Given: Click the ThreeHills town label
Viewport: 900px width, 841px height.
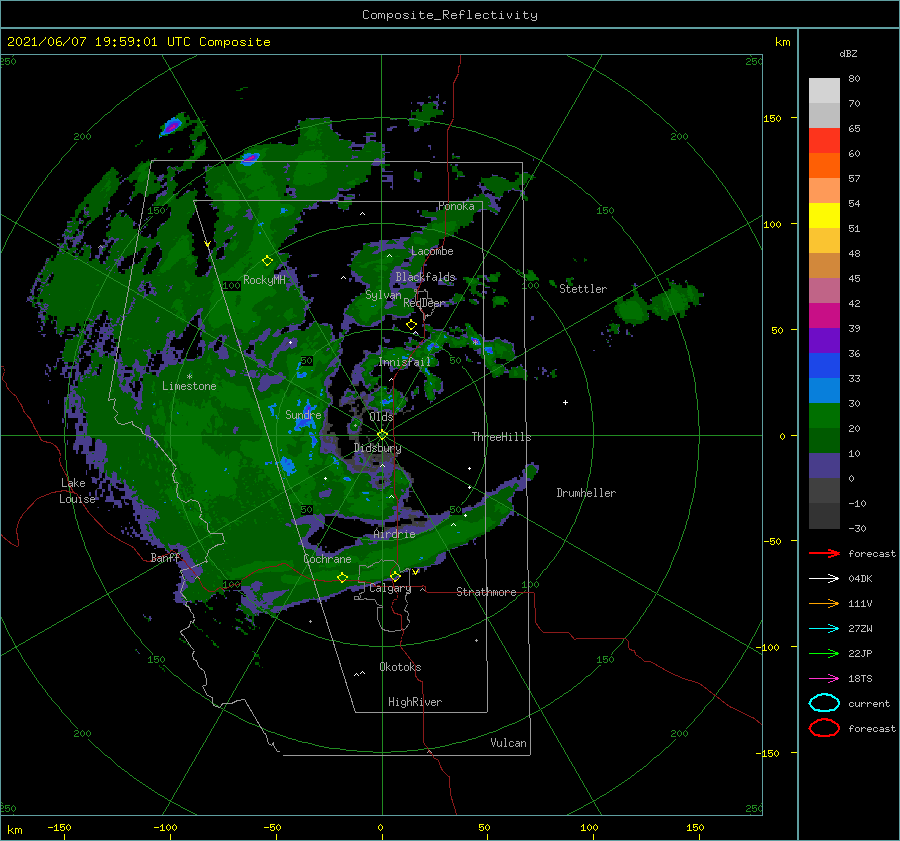Looking at the screenshot, I should (501, 437).
